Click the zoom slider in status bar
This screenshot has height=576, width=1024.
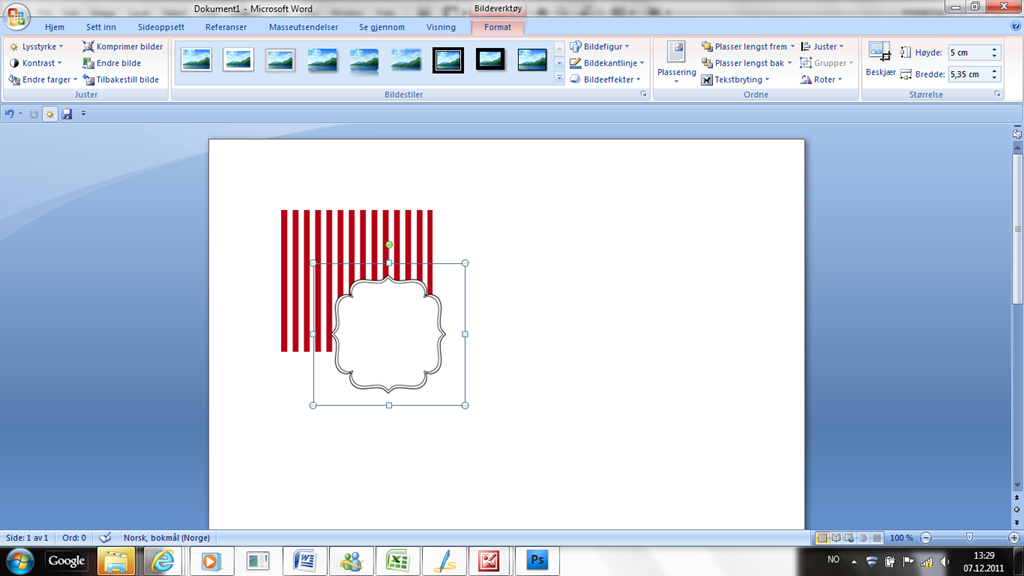pos(968,538)
